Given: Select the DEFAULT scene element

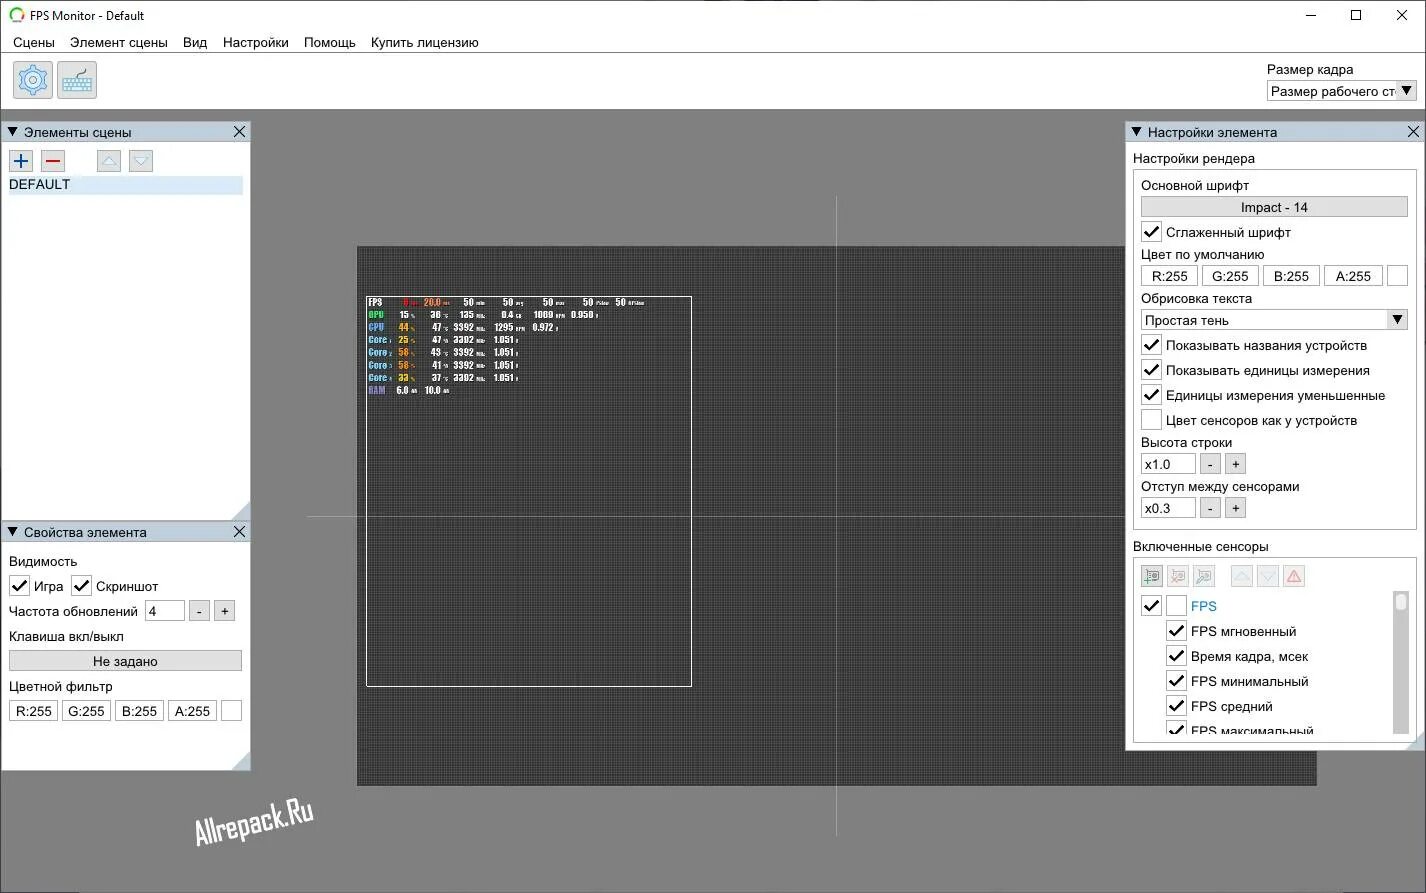Looking at the screenshot, I should coord(125,185).
